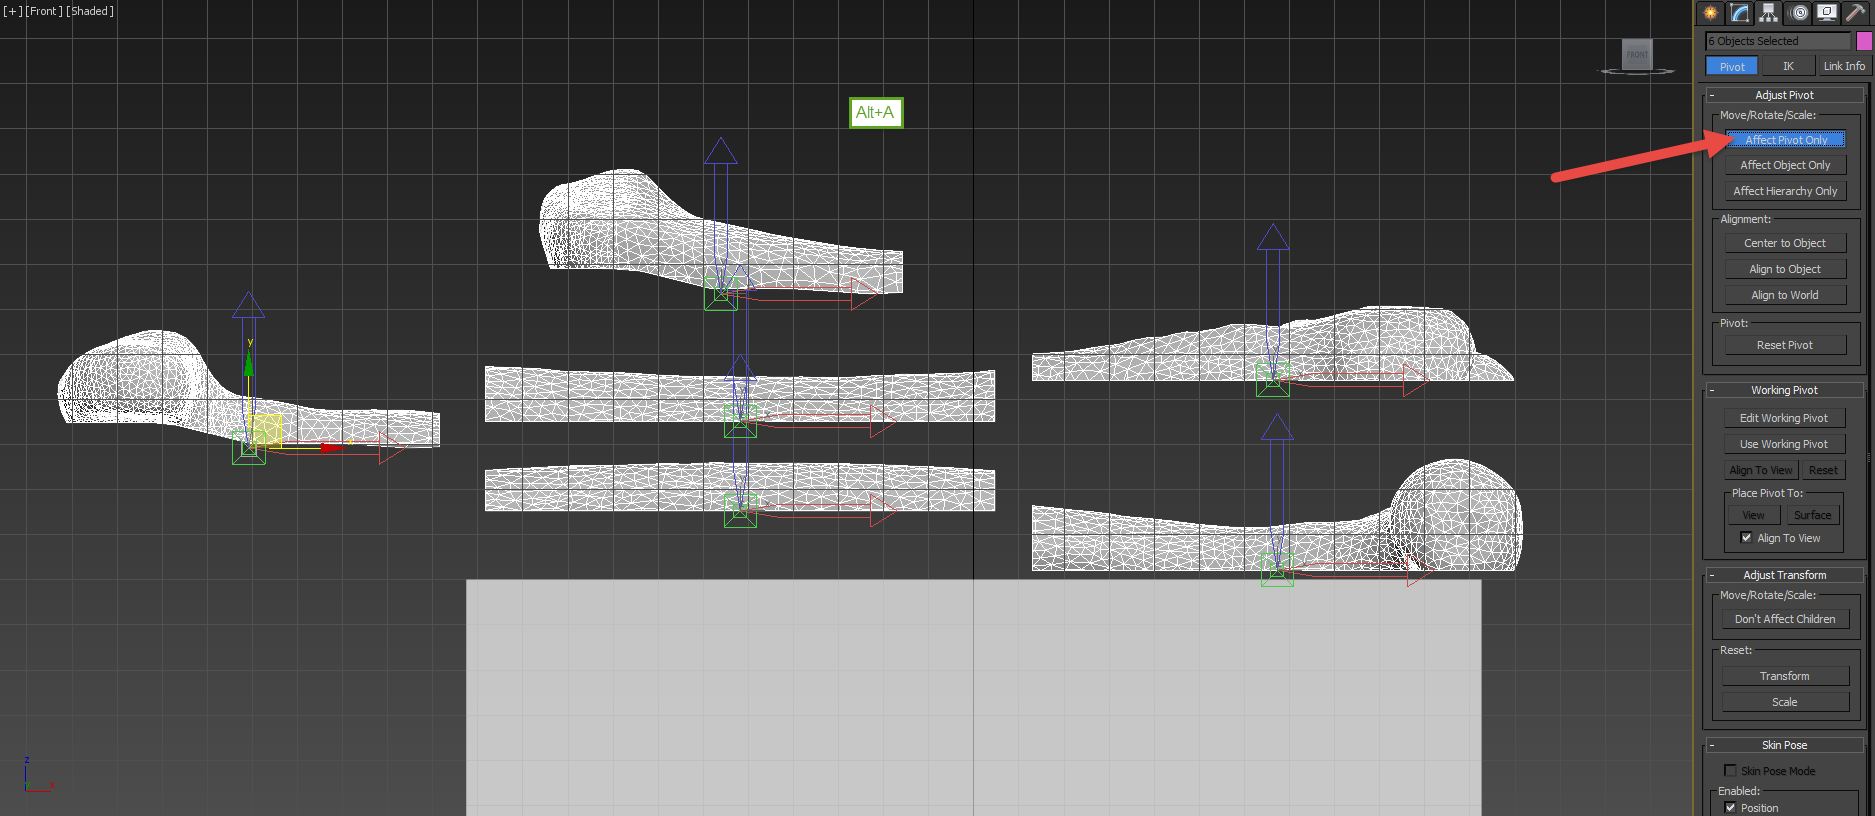The image size is (1875, 816).
Task: Toggle Don't Affect Children
Action: pos(1785,619)
